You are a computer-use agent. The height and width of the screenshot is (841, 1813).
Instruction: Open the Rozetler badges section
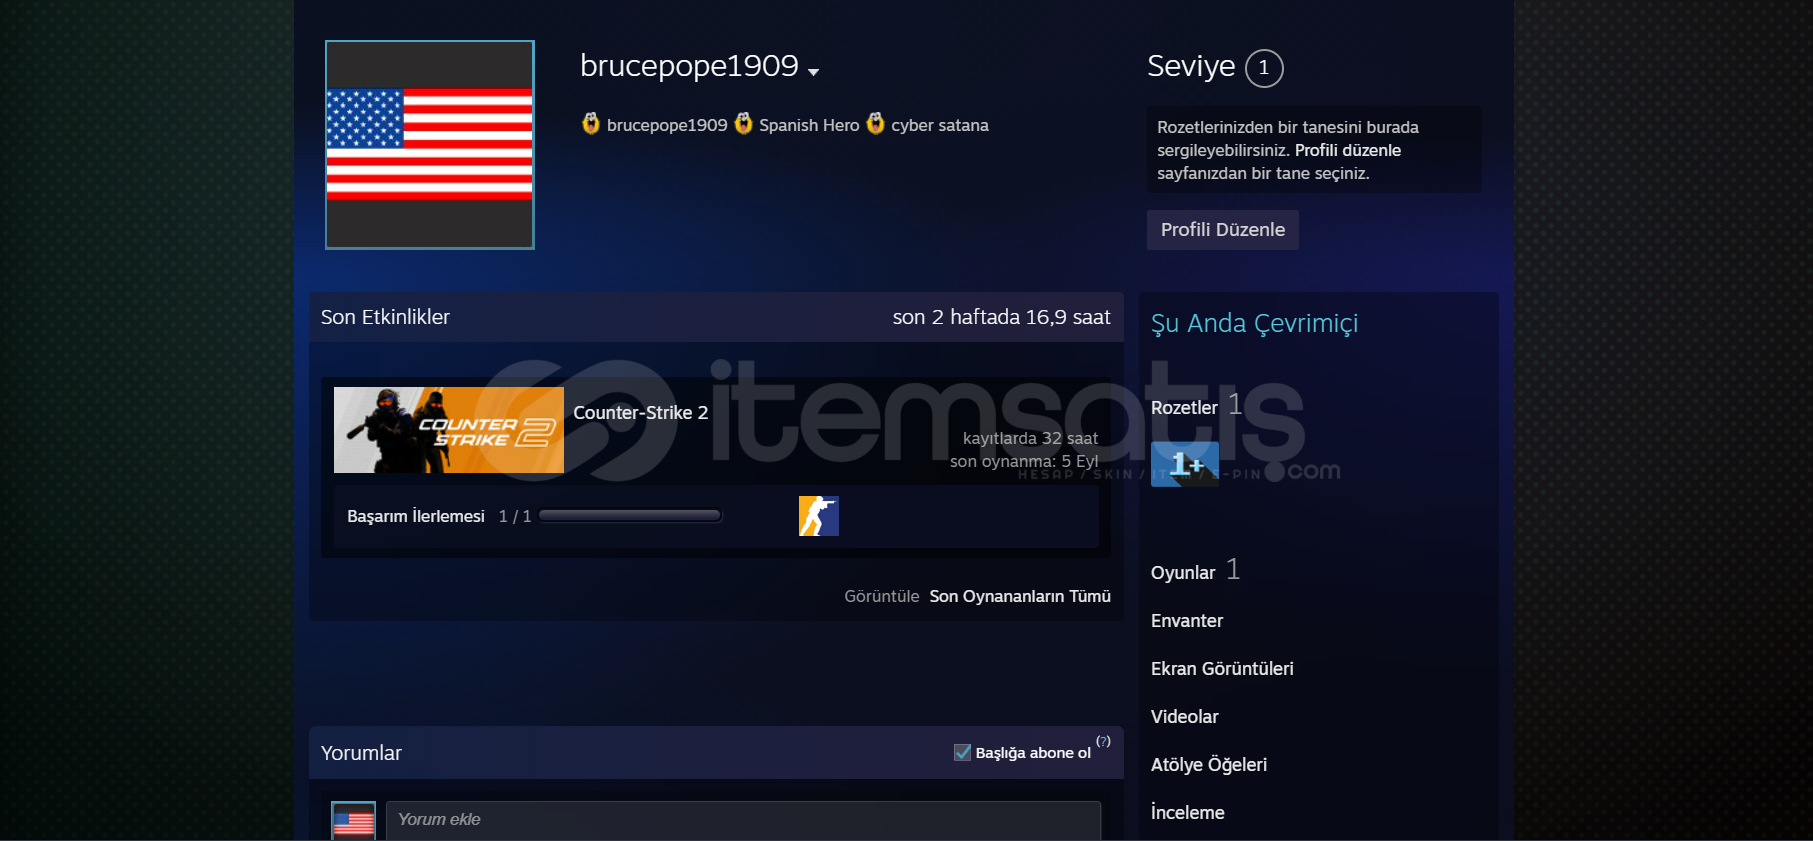point(1184,408)
